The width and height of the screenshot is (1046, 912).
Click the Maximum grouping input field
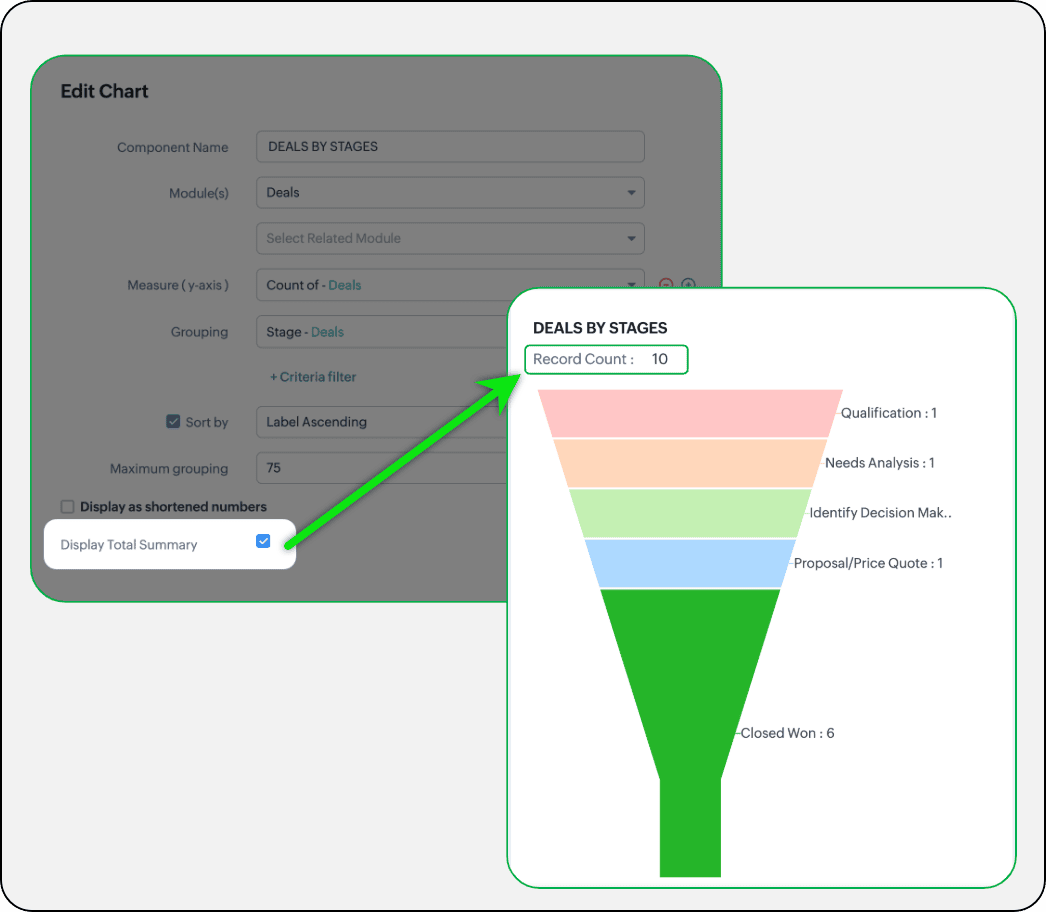(x=380, y=468)
